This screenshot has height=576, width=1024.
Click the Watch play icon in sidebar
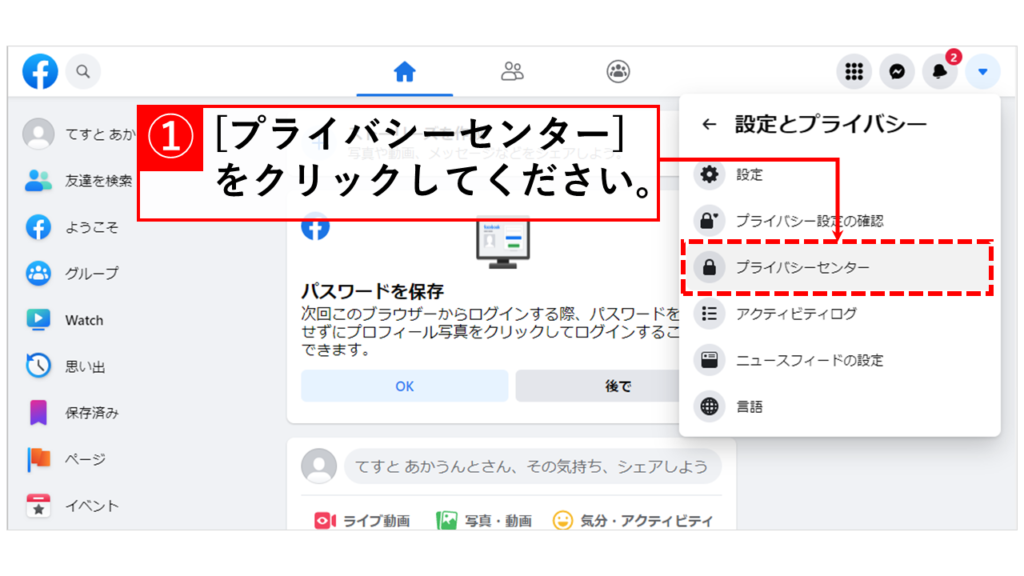[39, 319]
